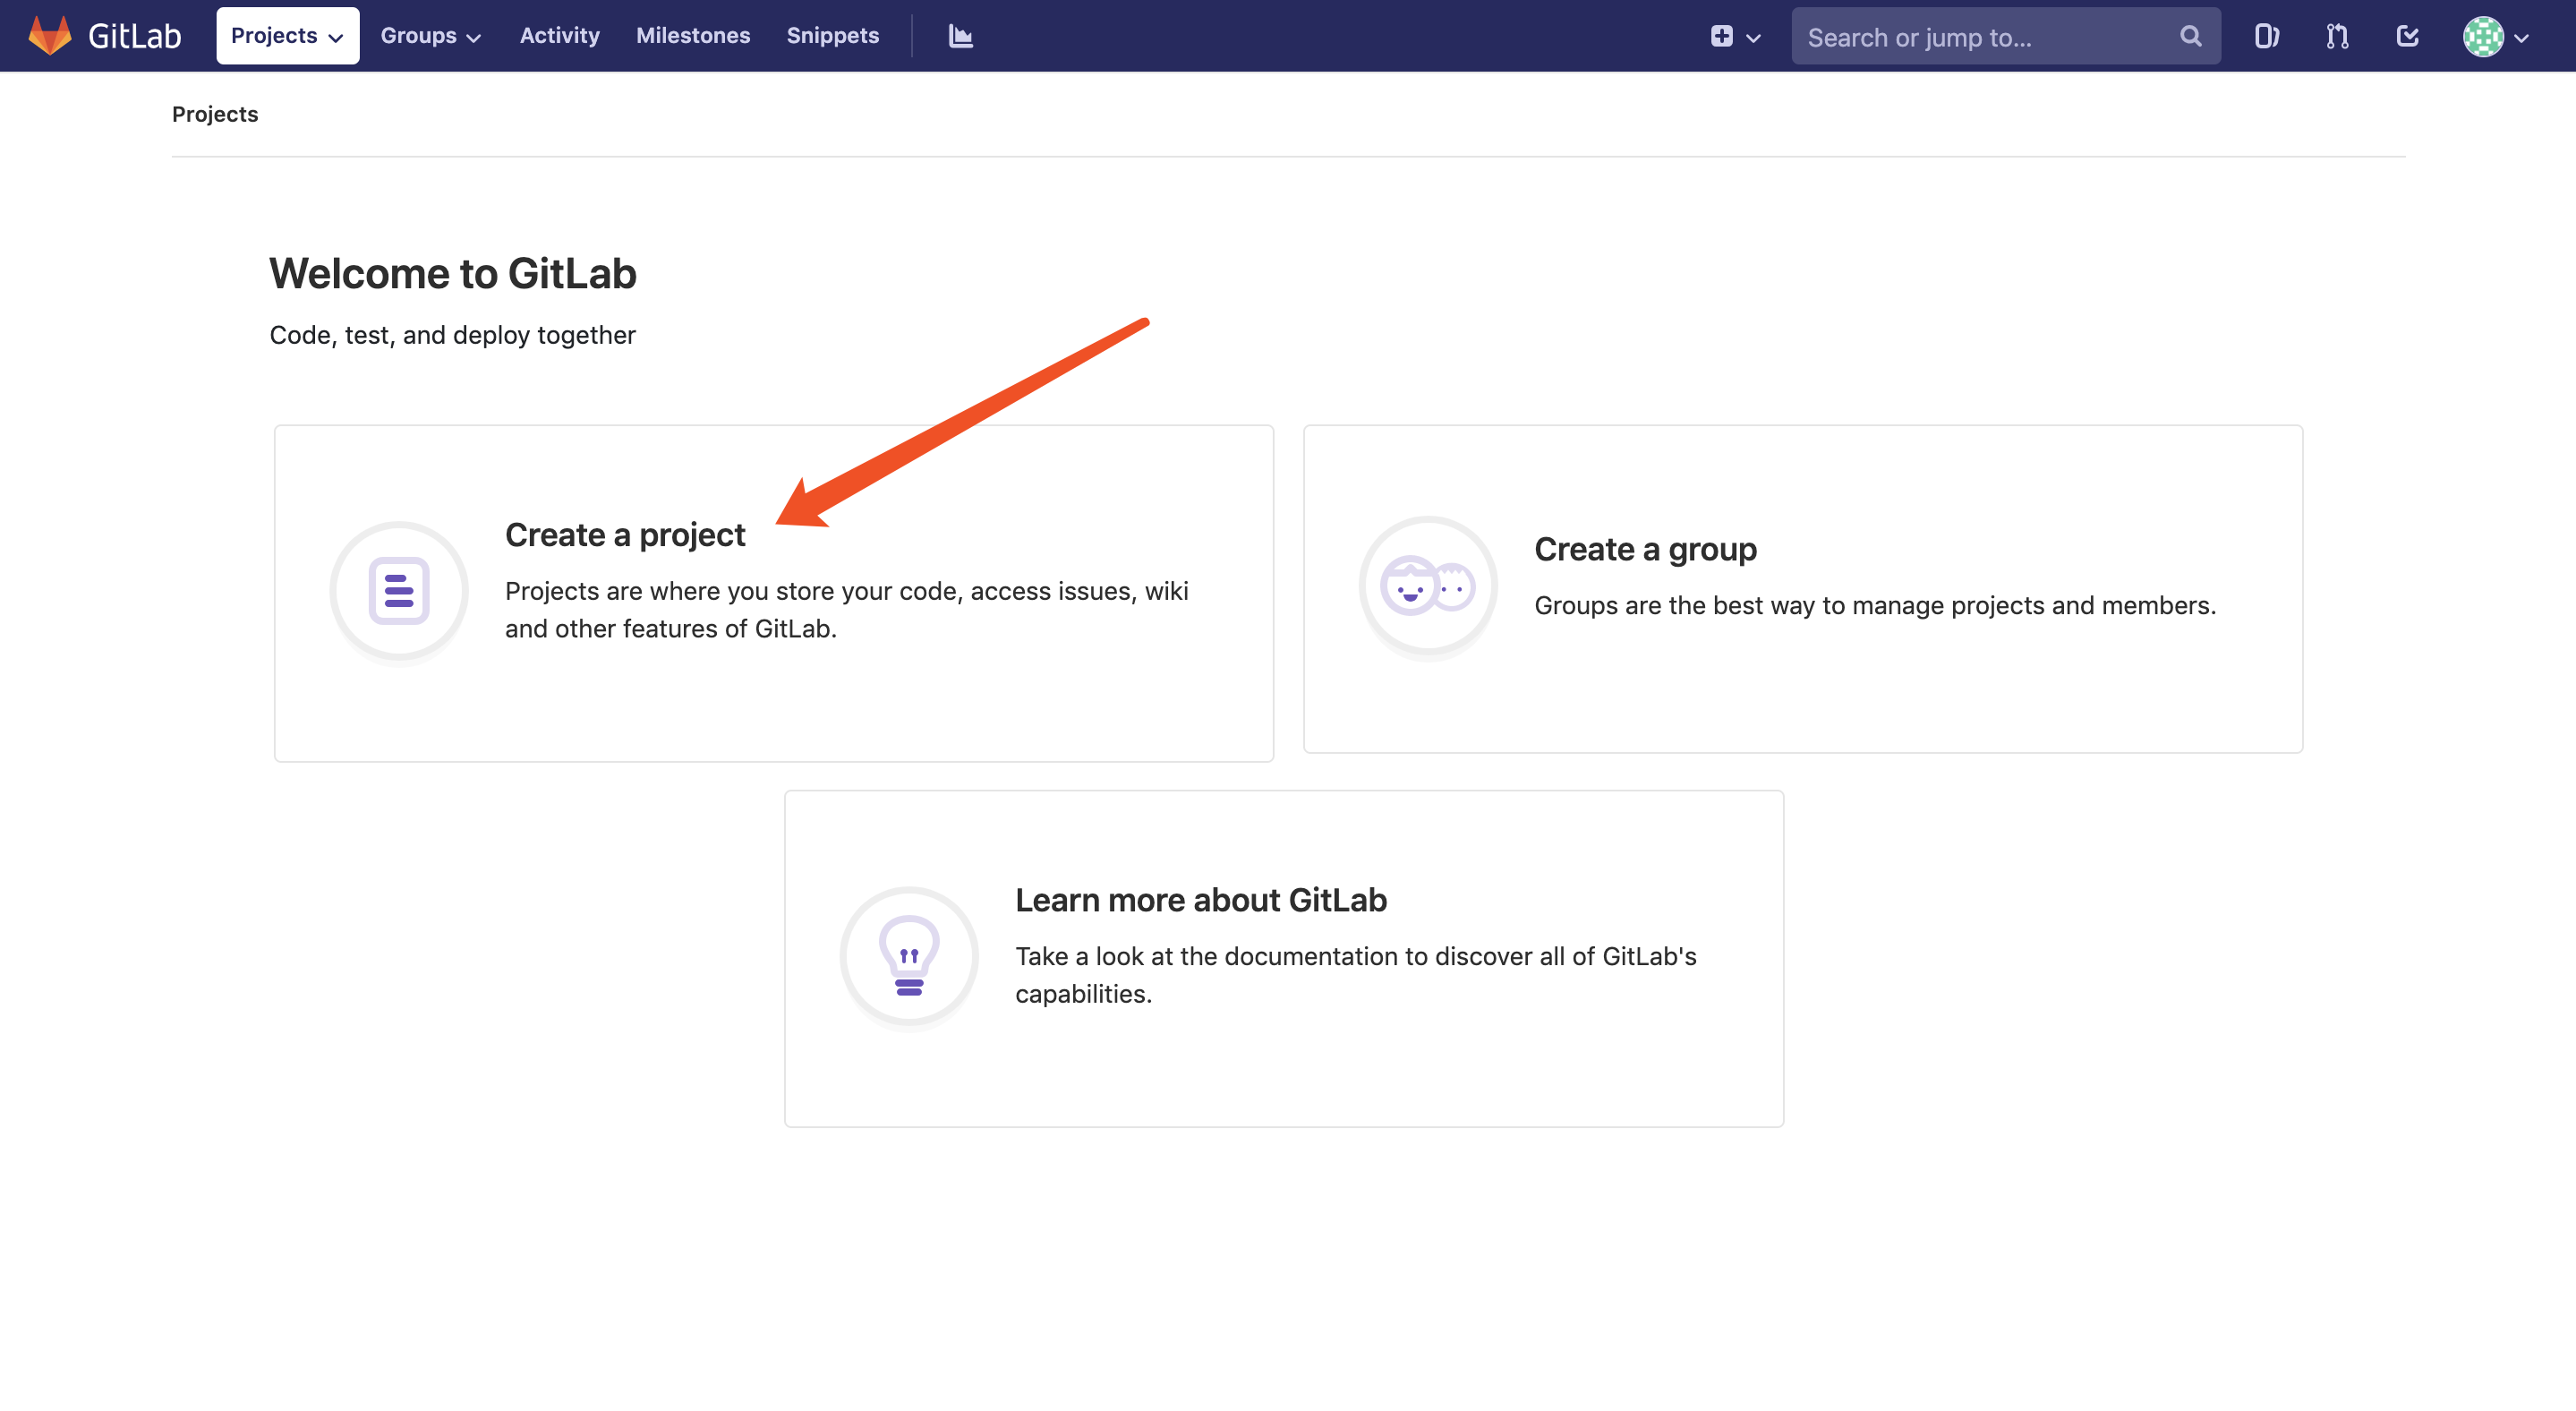Click the GitLab fox logo

click(x=49, y=36)
